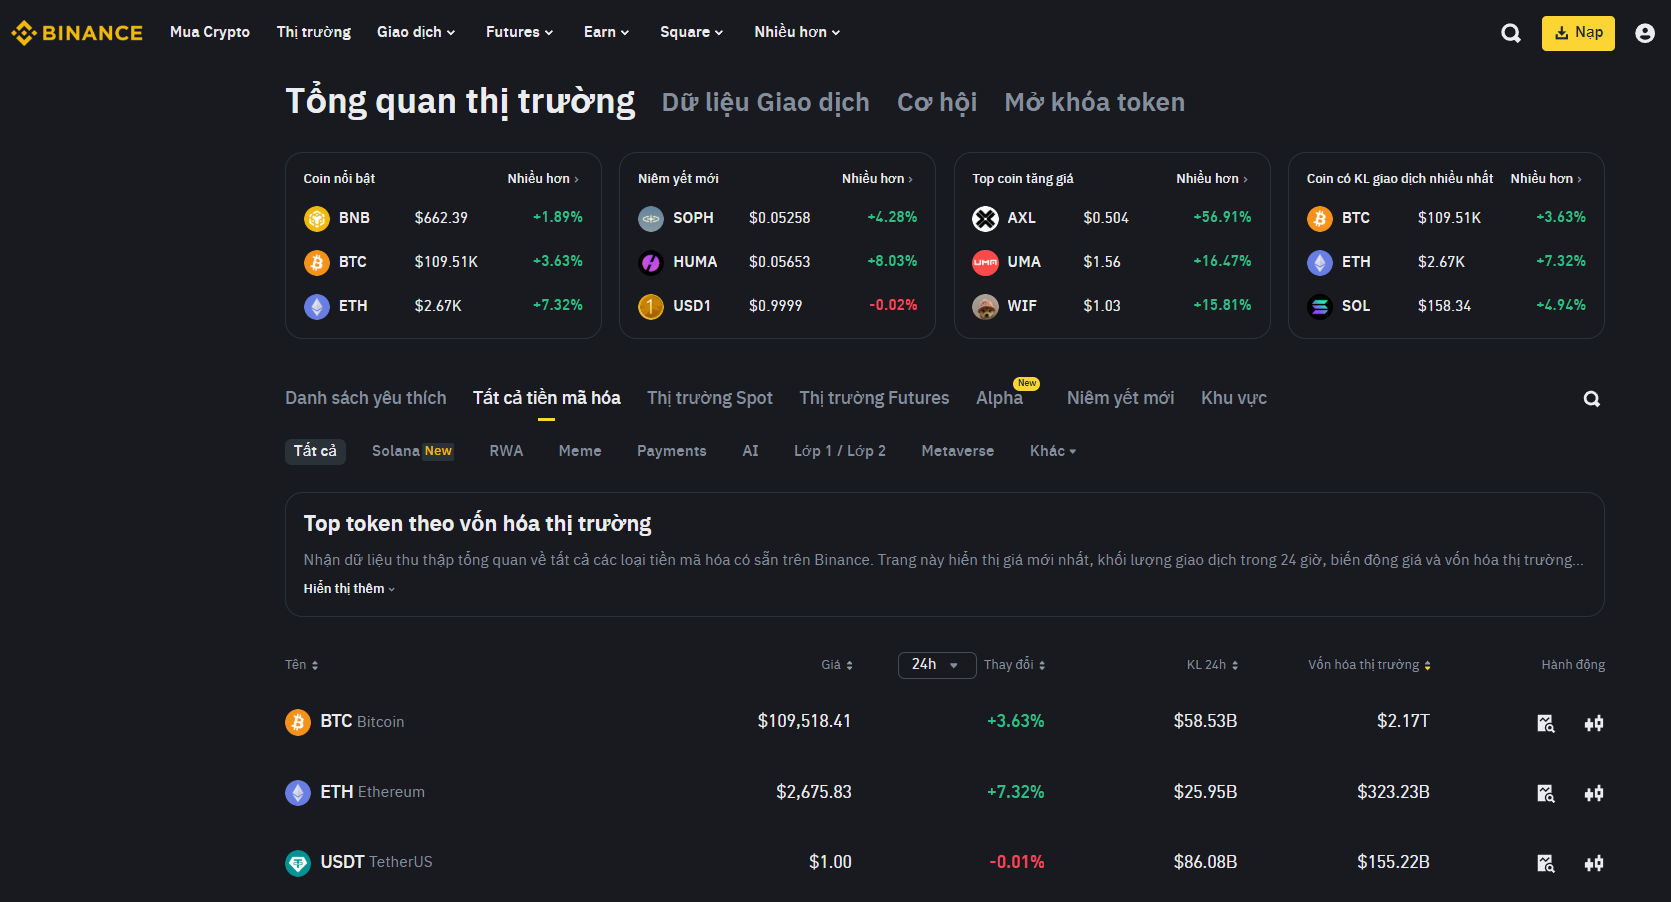Viewport: 1671px width, 902px height.
Task: Click the WIF coin icon
Action: point(985,306)
